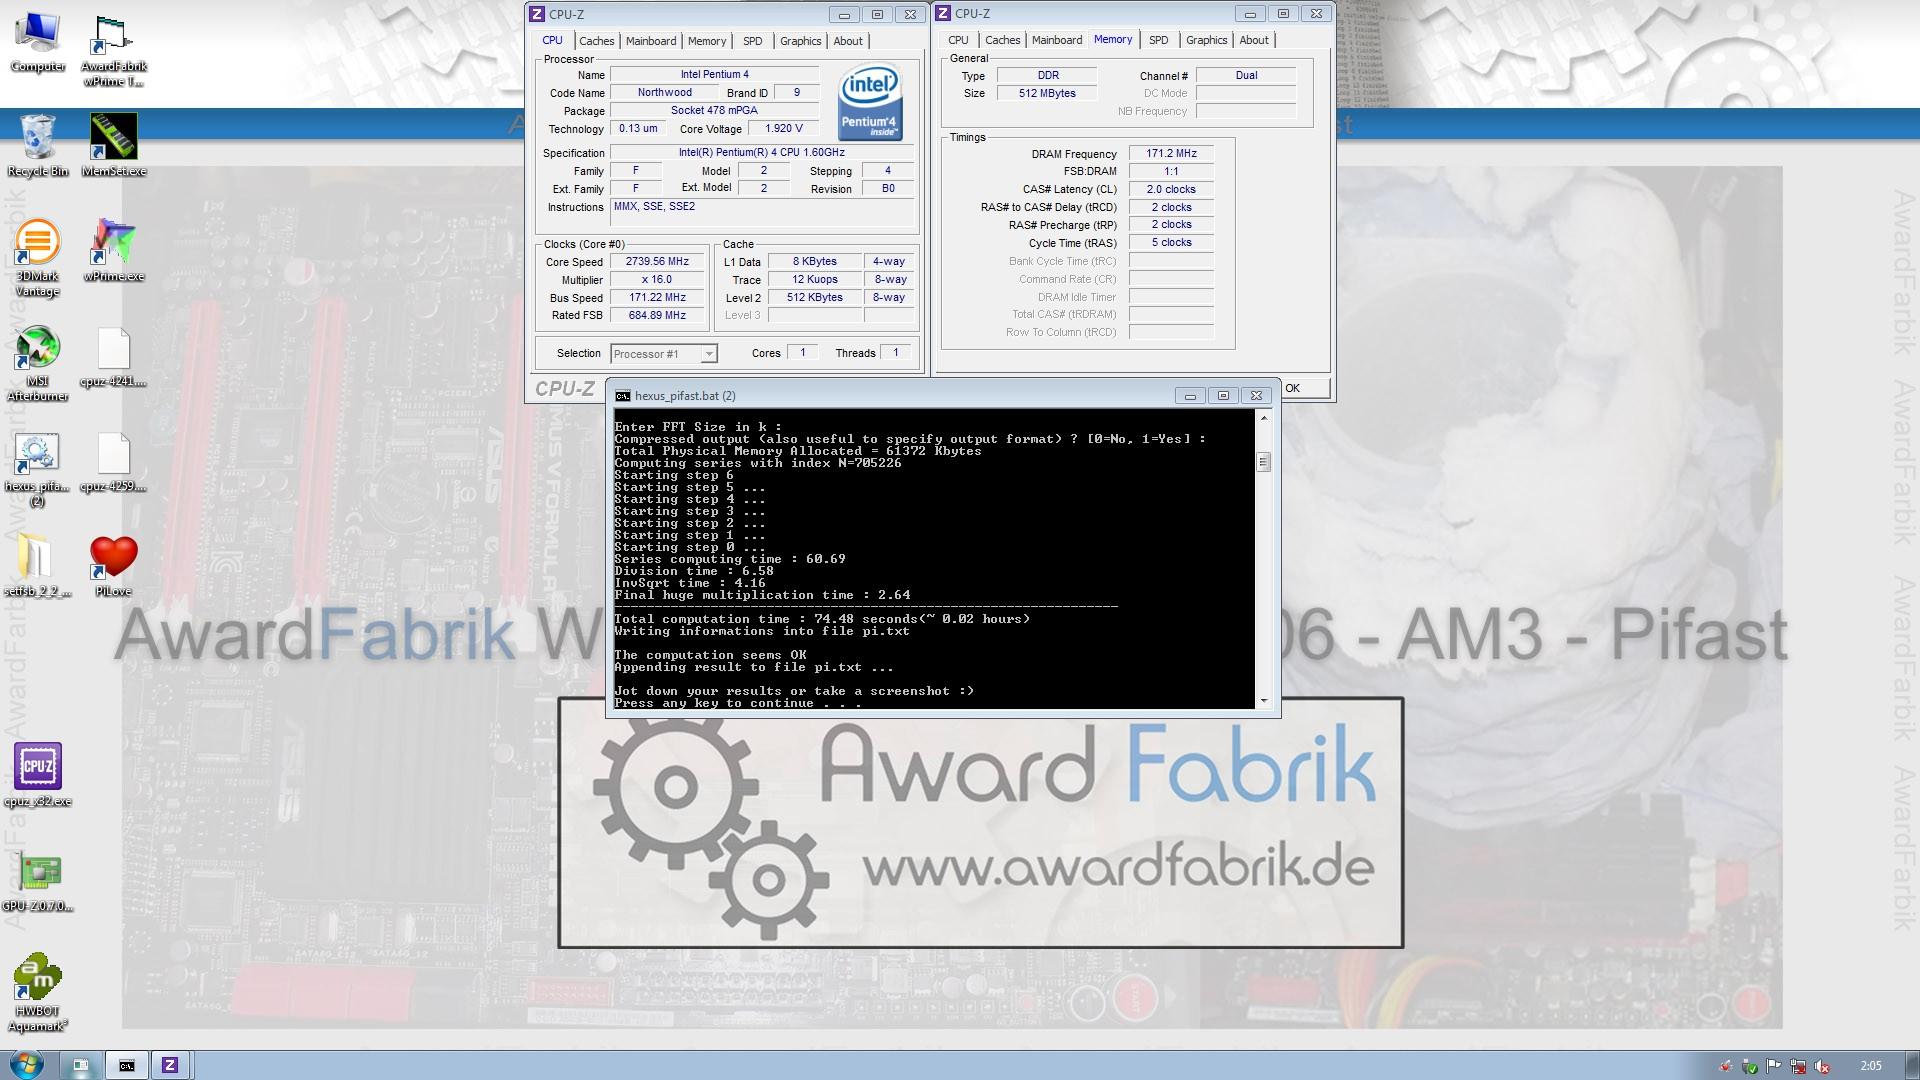The width and height of the screenshot is (1920, 1080).
Task: Open Mainboard tab in right CPU-Z window
Action: (x=1057, y=40)
